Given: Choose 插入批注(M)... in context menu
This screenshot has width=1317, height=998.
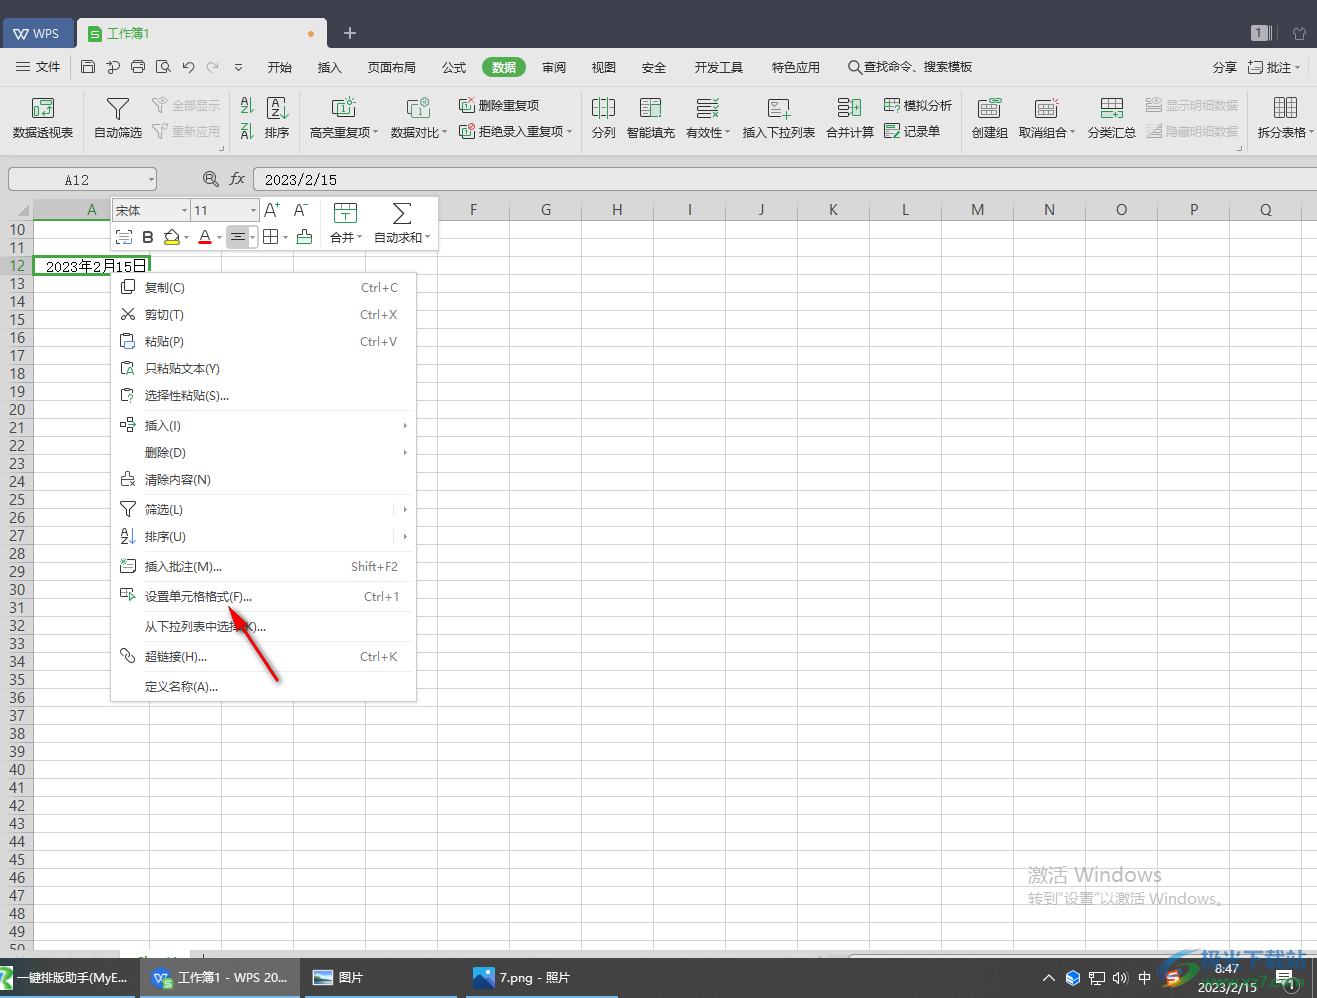Looking at the screenshot, I should (263, 566).
